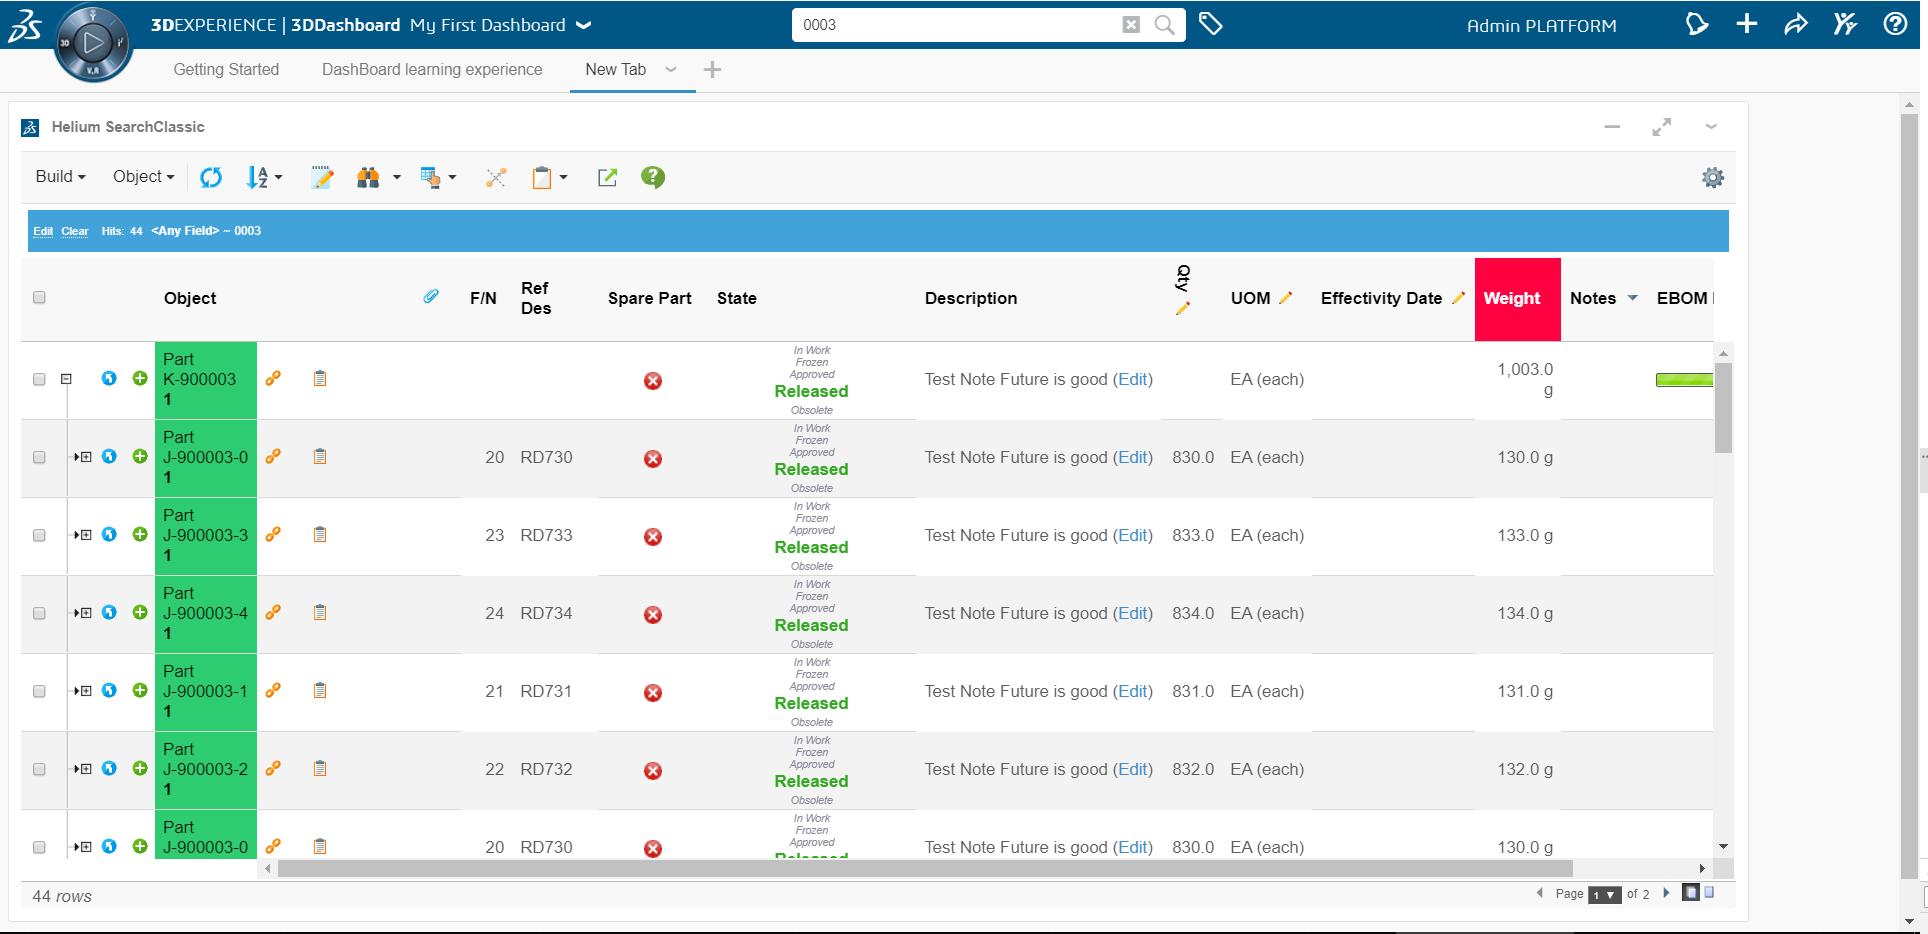Image resolution: width=1928 pixels, height=934 pixels.
Task: Click Edit link in J-900003-1 description
Action: (x=1133, y=691)
